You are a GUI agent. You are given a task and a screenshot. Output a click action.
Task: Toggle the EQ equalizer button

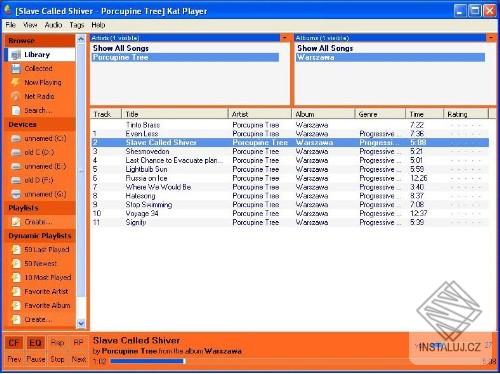point(35,343)
